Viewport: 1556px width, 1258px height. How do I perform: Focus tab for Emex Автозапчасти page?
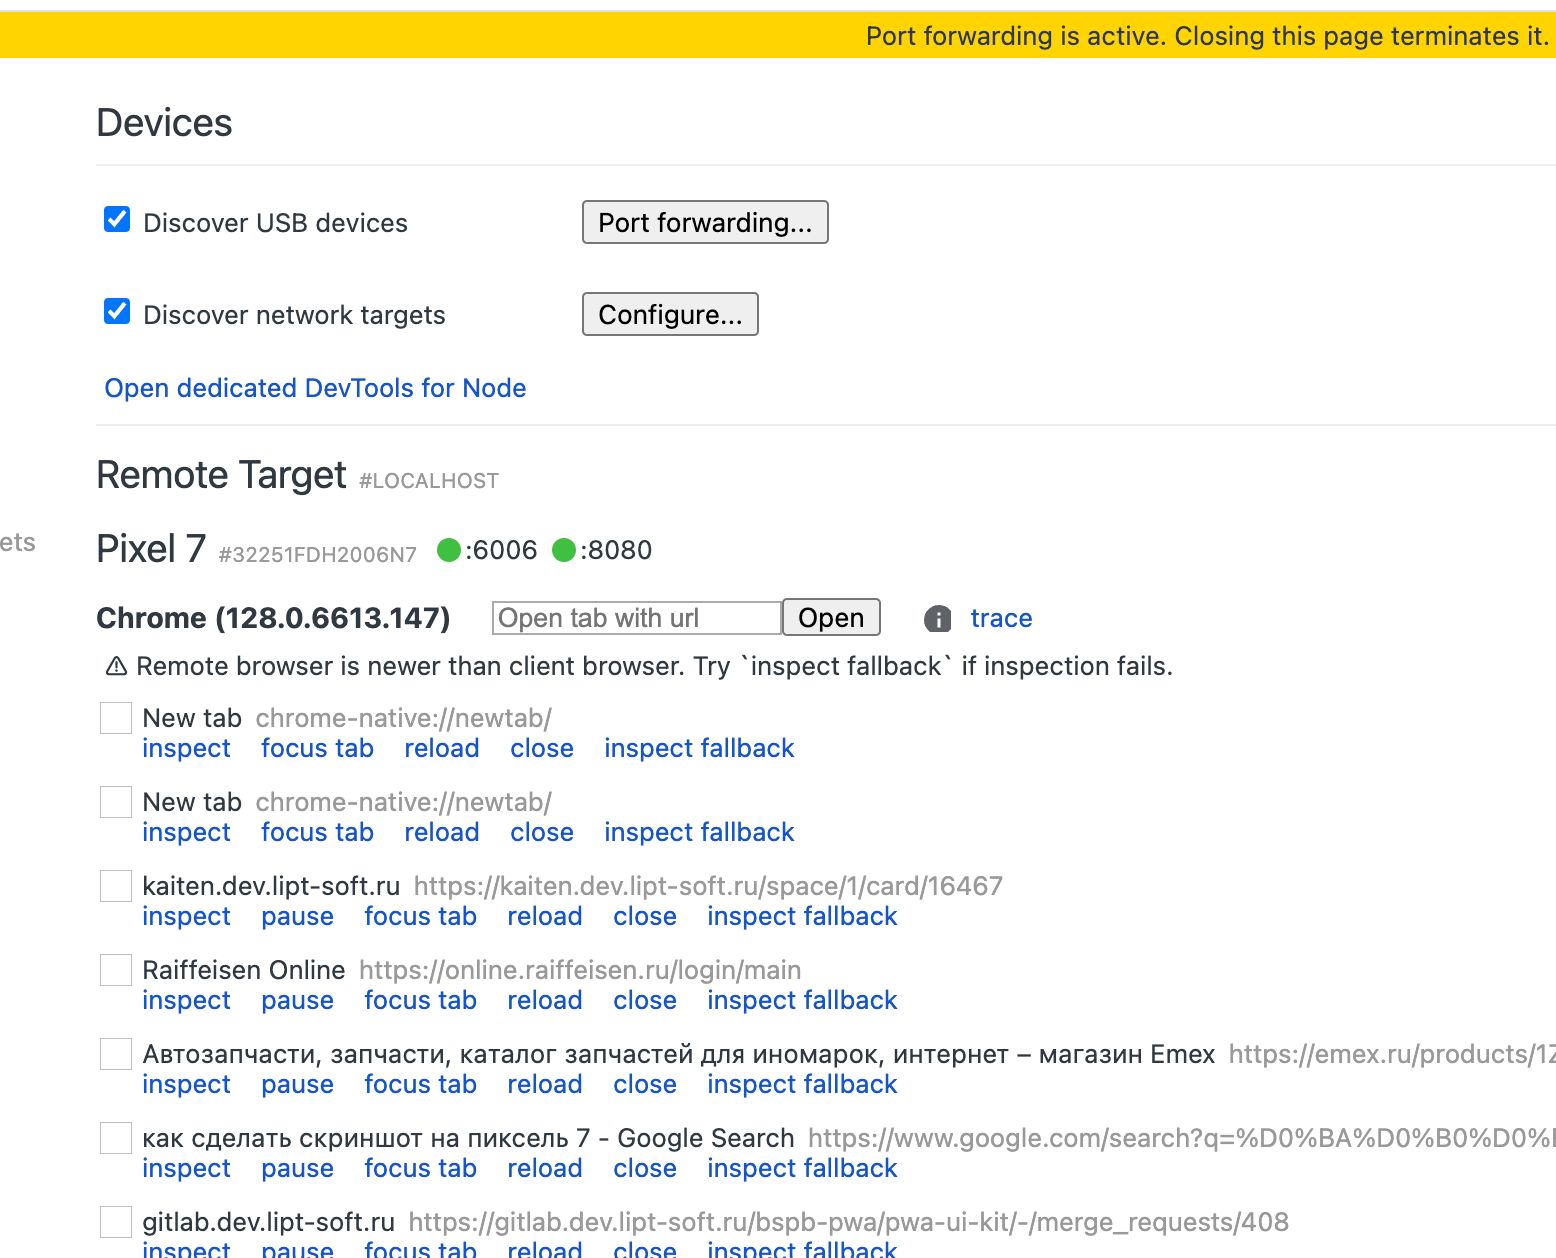pyautogui.click(x=420, y=1084)
